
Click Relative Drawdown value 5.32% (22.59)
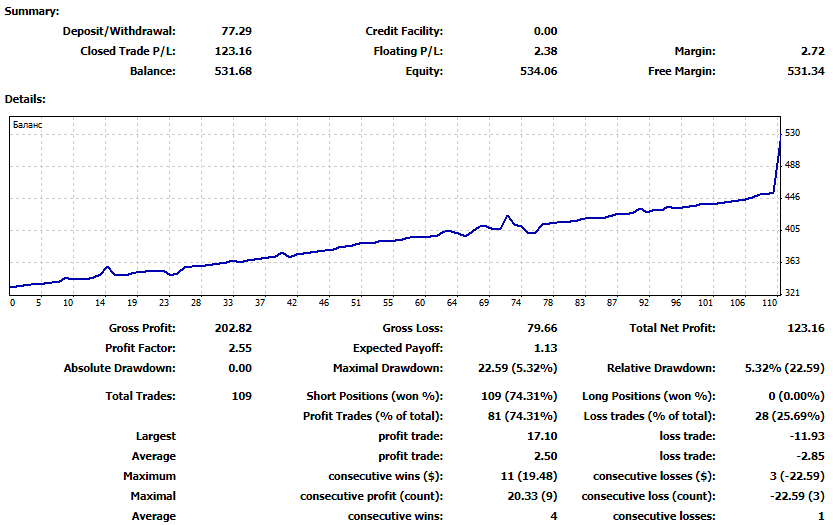[x=785, y=368]
